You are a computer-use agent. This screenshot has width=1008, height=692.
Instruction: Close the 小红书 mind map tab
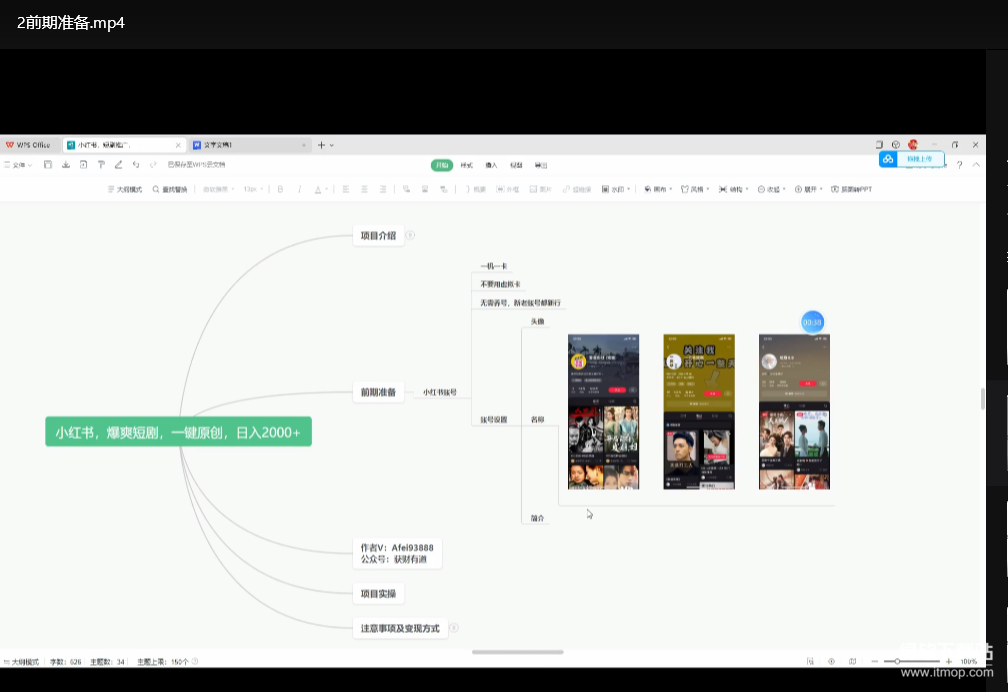pyautogui.click(x=178, y=145)
